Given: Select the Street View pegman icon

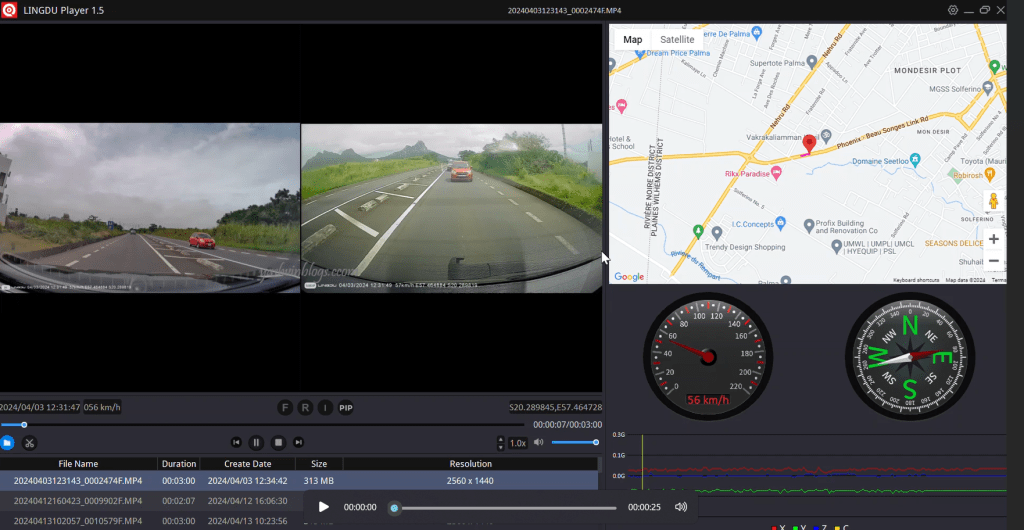Looking at the screenshot, I should pos(993,200).
